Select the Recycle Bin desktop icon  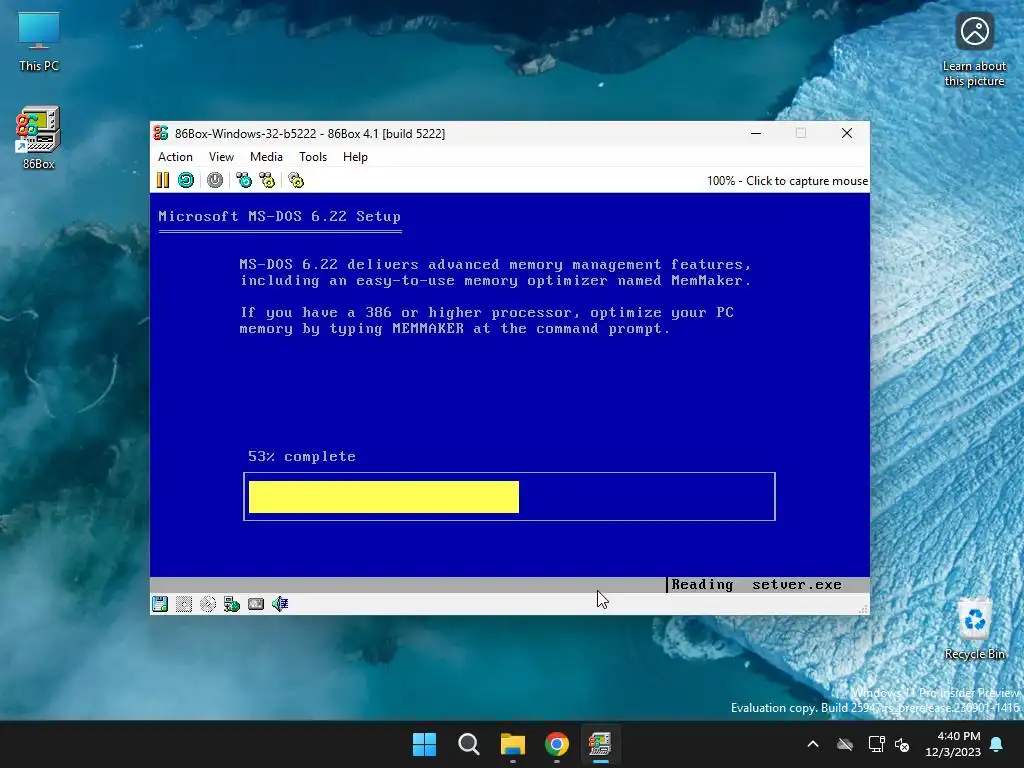974,630
